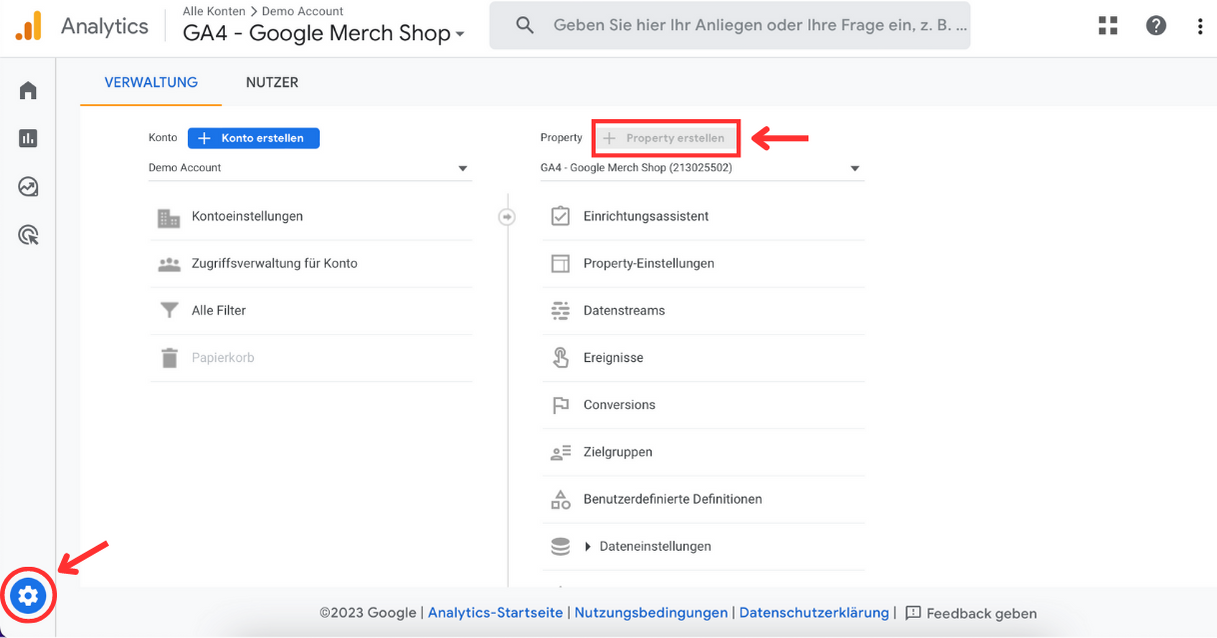Click the Einrichtungsassistent checklist icon
The image size is (1217, 638).
pyautogui.click(x=560, y=216)
